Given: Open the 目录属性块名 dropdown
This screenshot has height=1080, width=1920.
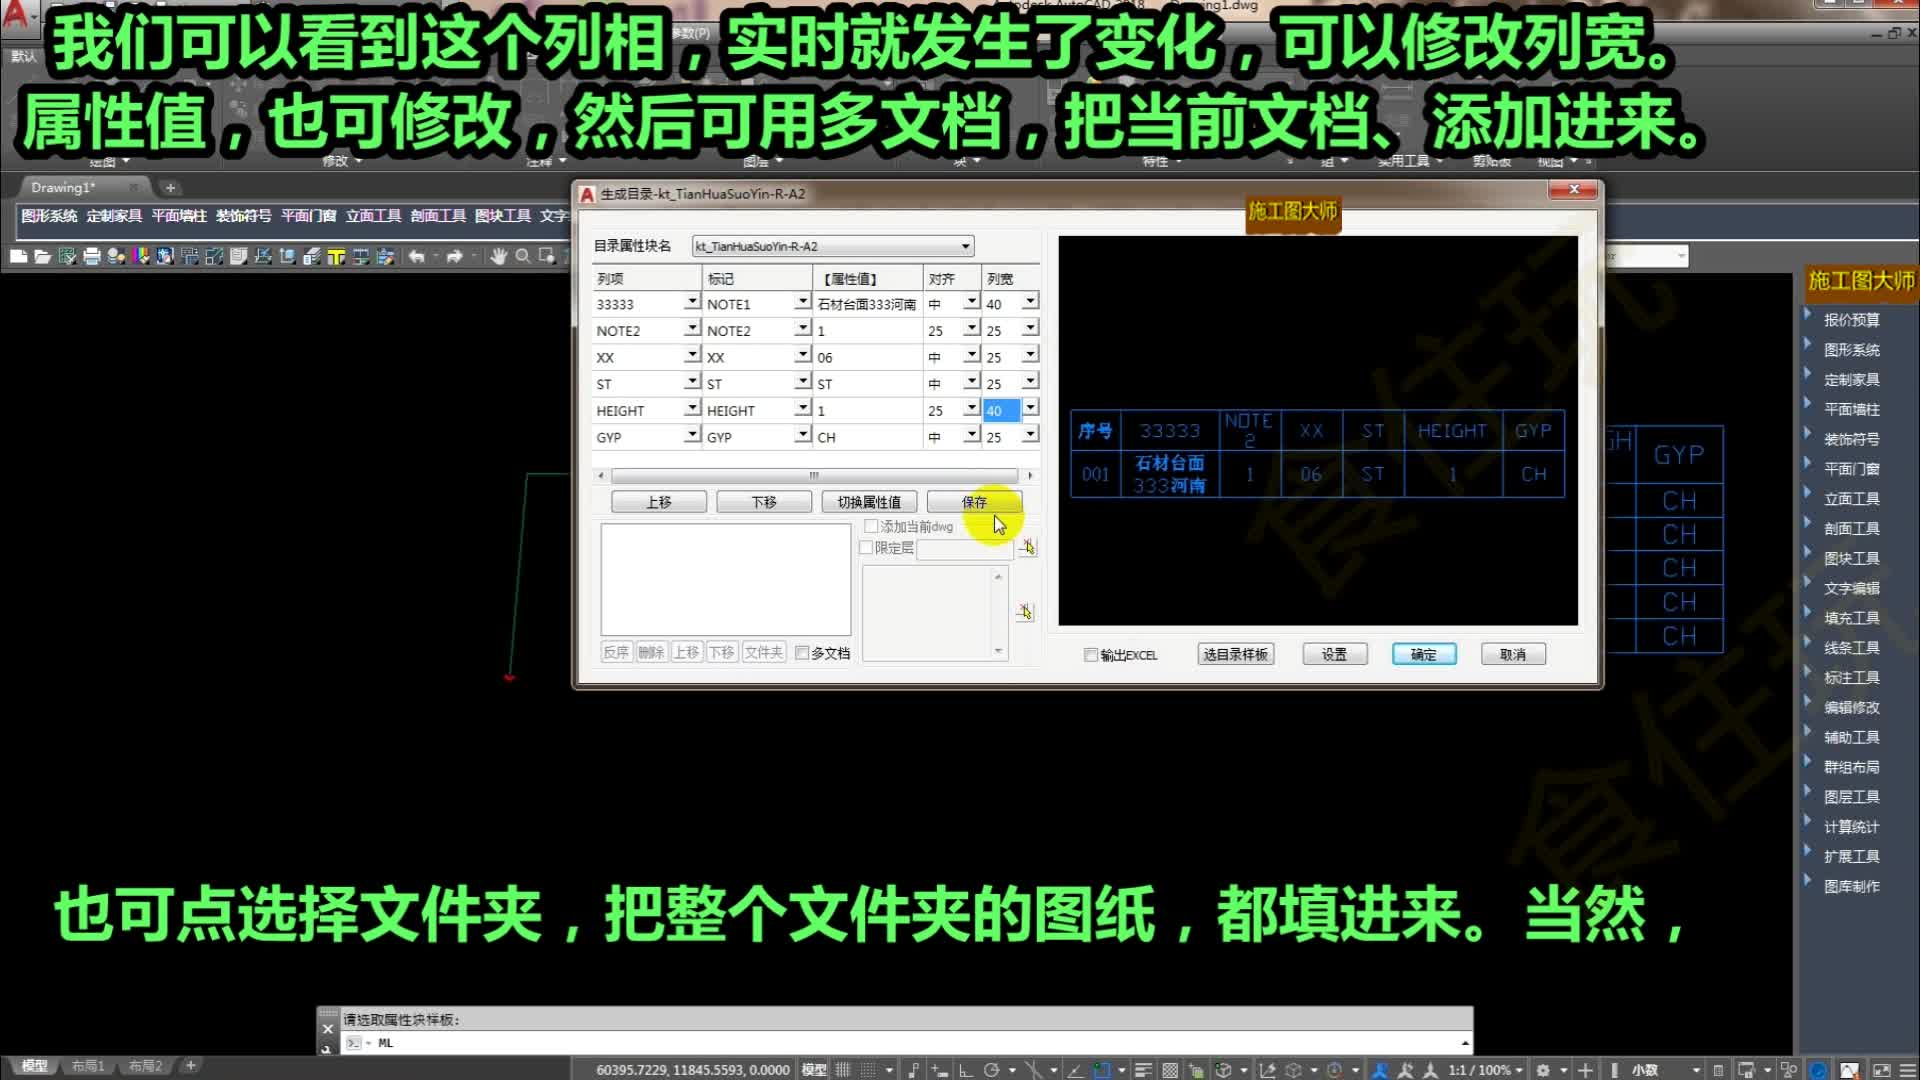Looking at the screenshot, I should pyautogui.click(x=965, y=246).
